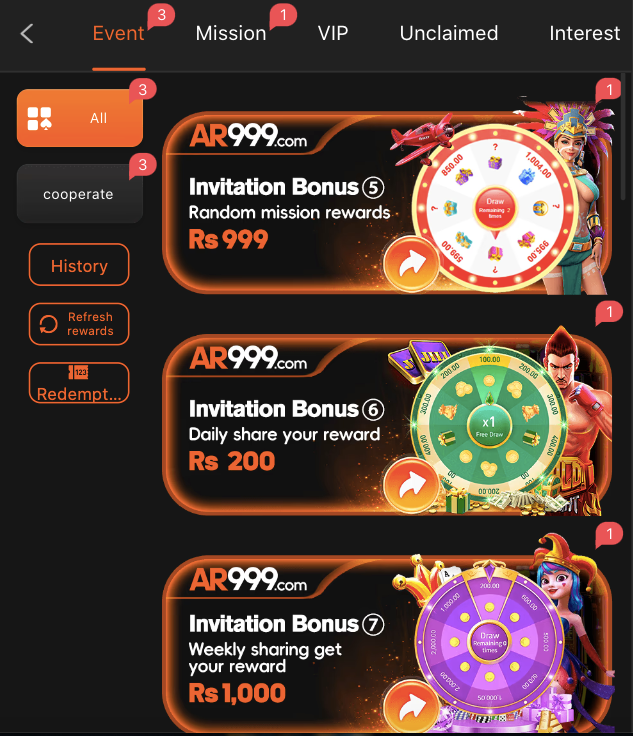Open the VIP tab

click(x=333, y=33)
